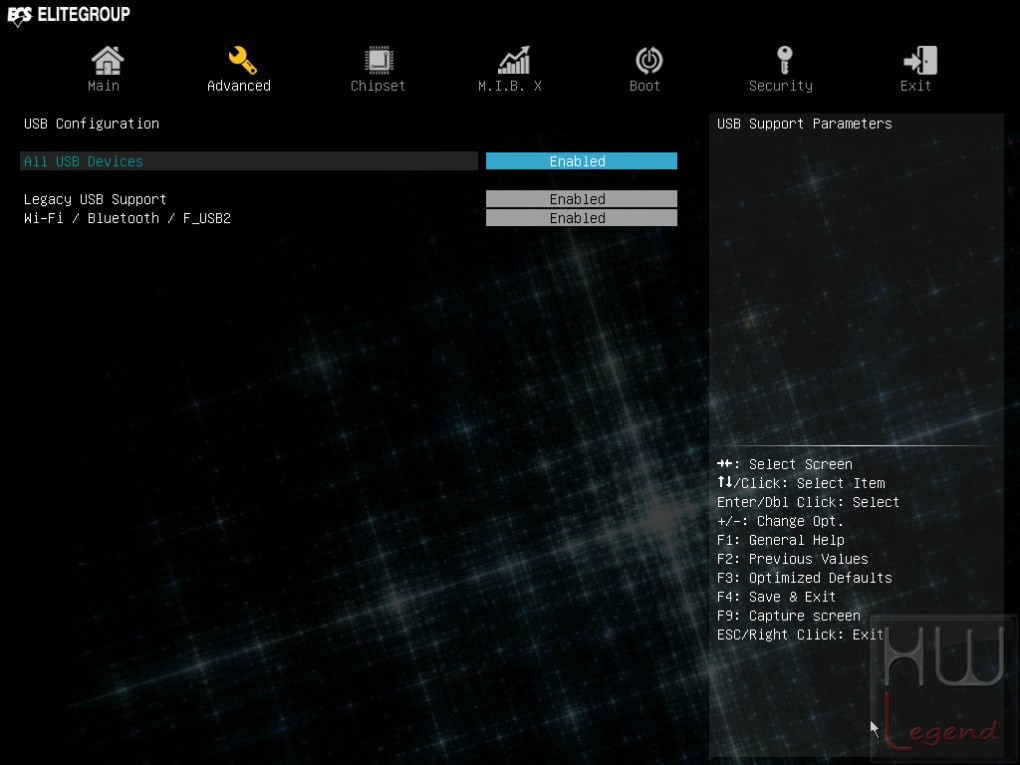Click the Enter/Dbl Click: Select line
1020x765 pixels.
808,502
